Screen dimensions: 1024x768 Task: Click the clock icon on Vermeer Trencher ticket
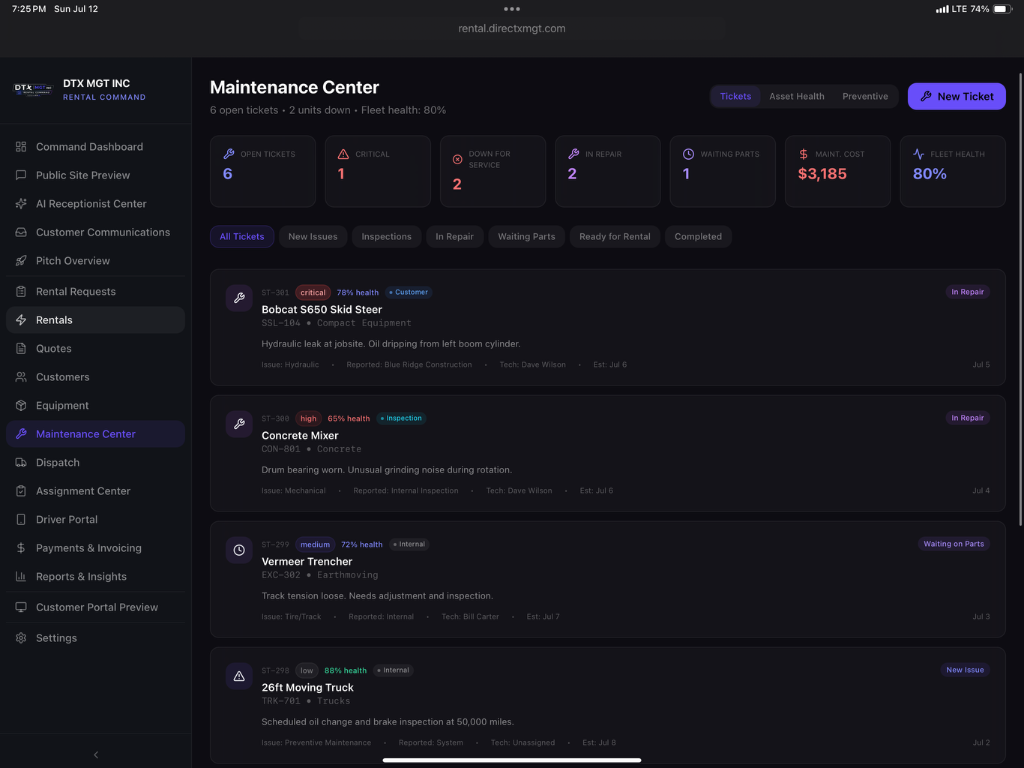(239, 550)
